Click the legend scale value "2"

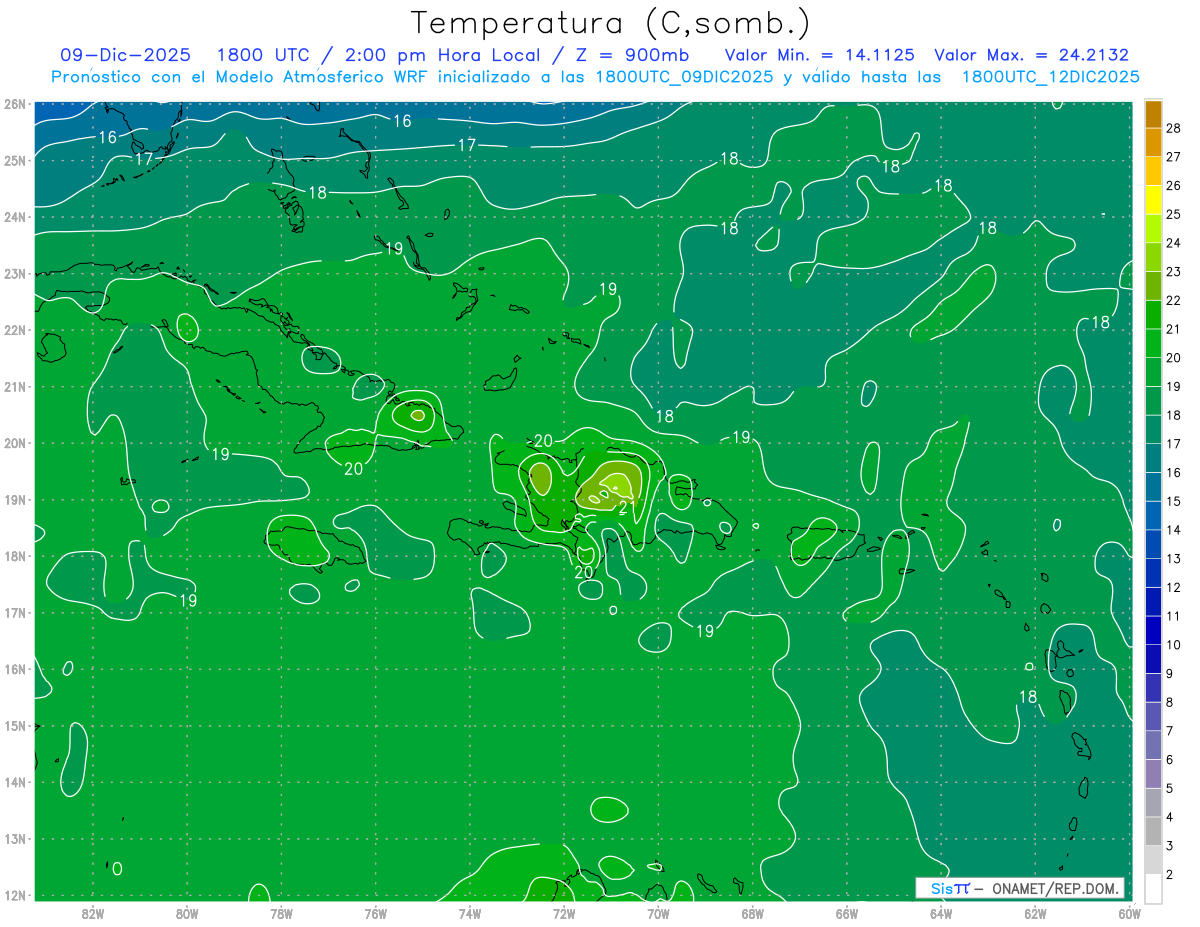[1170, 875]
